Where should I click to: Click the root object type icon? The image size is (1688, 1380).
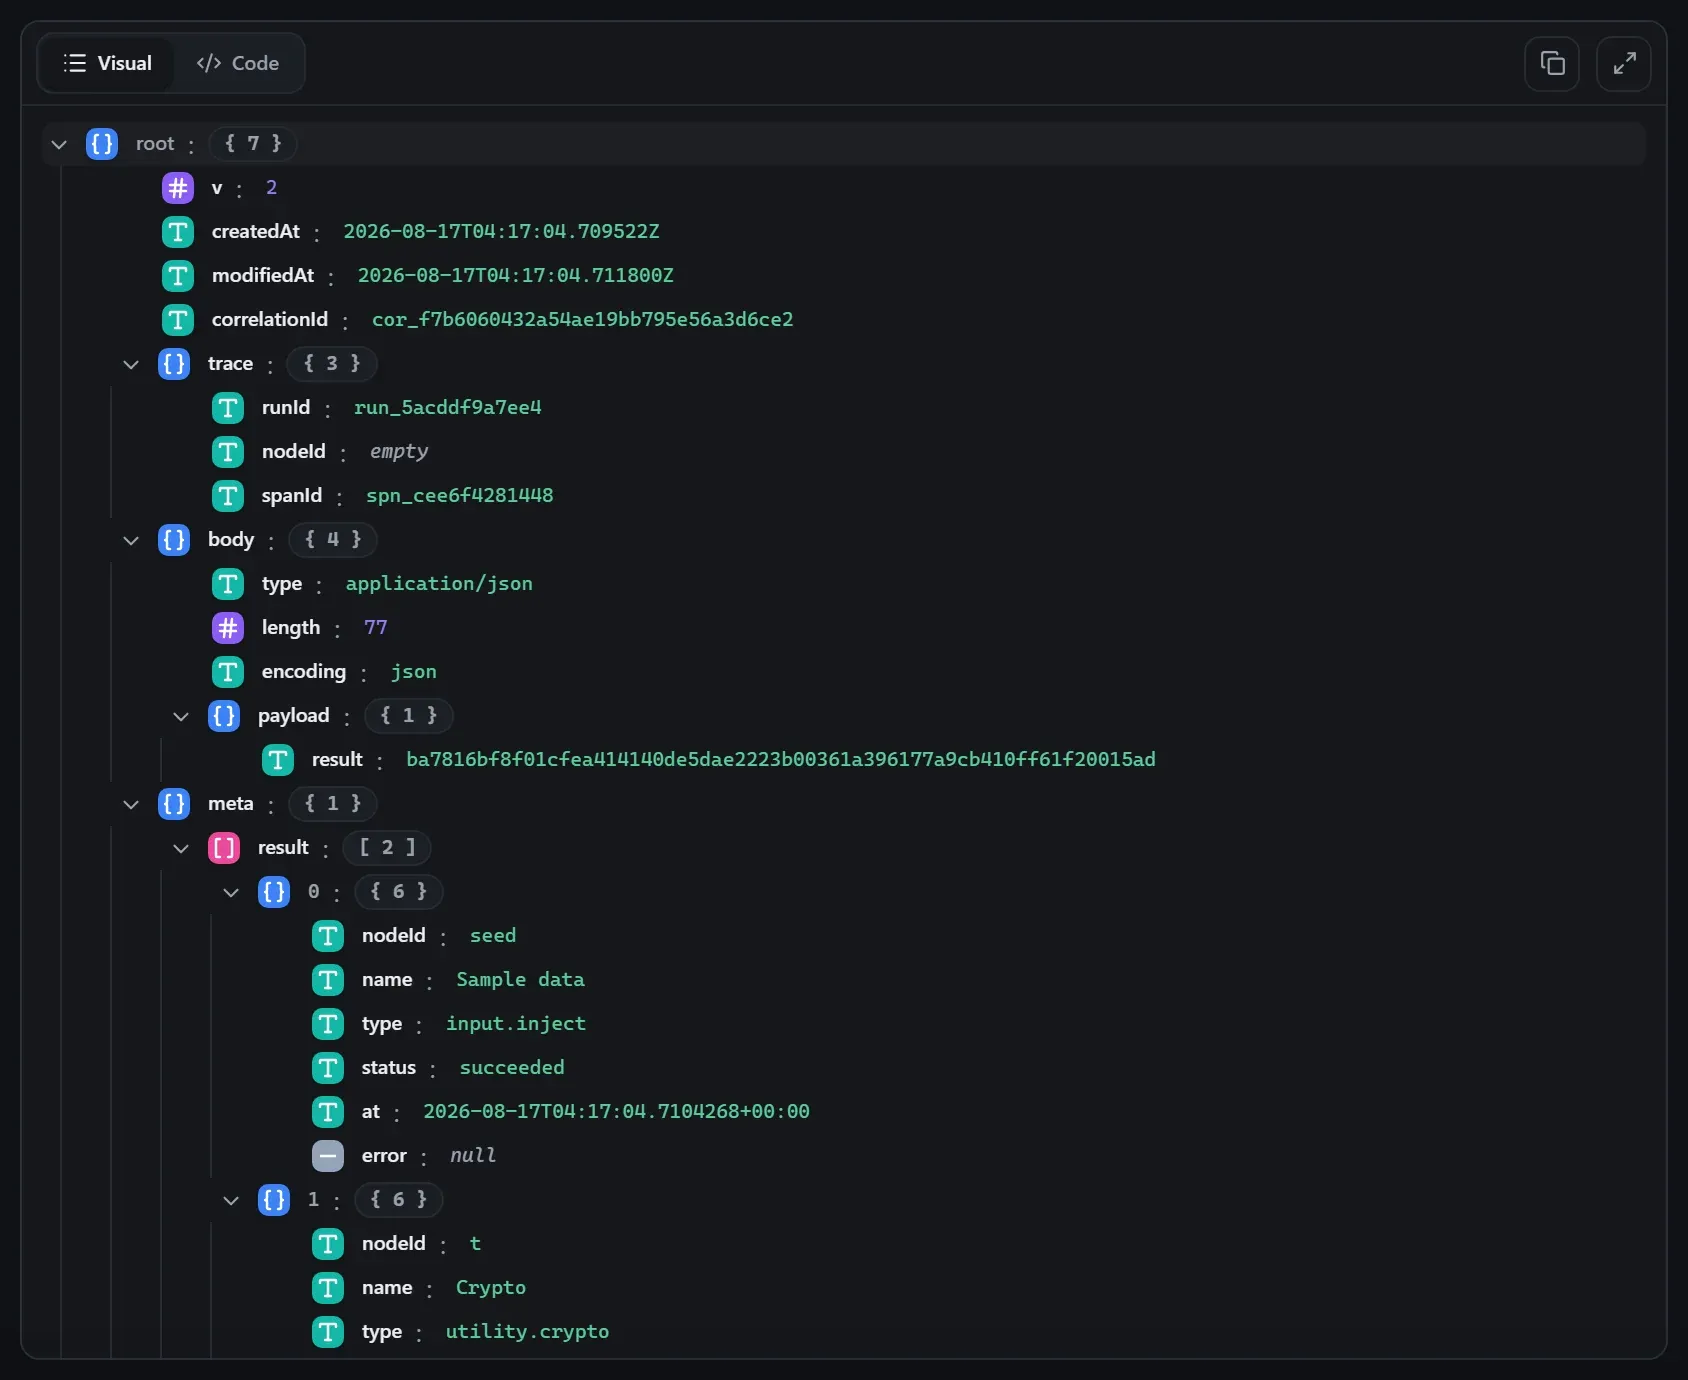click(102, 144)
